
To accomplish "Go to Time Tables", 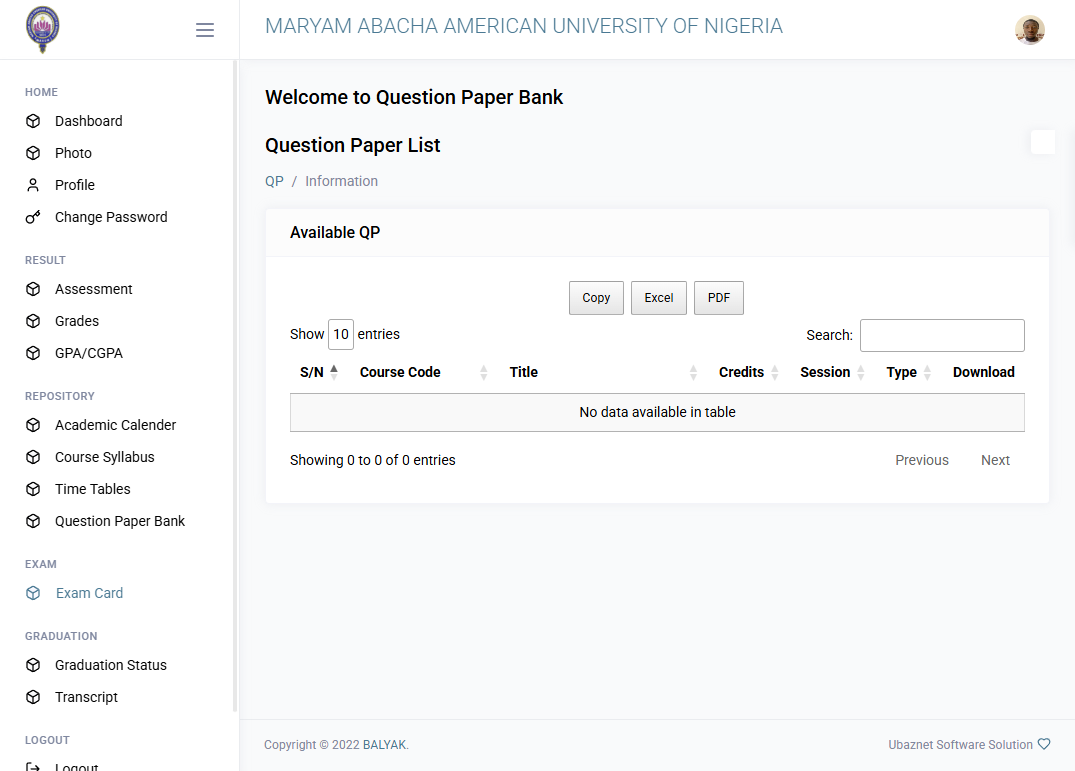I will point(93,489).
